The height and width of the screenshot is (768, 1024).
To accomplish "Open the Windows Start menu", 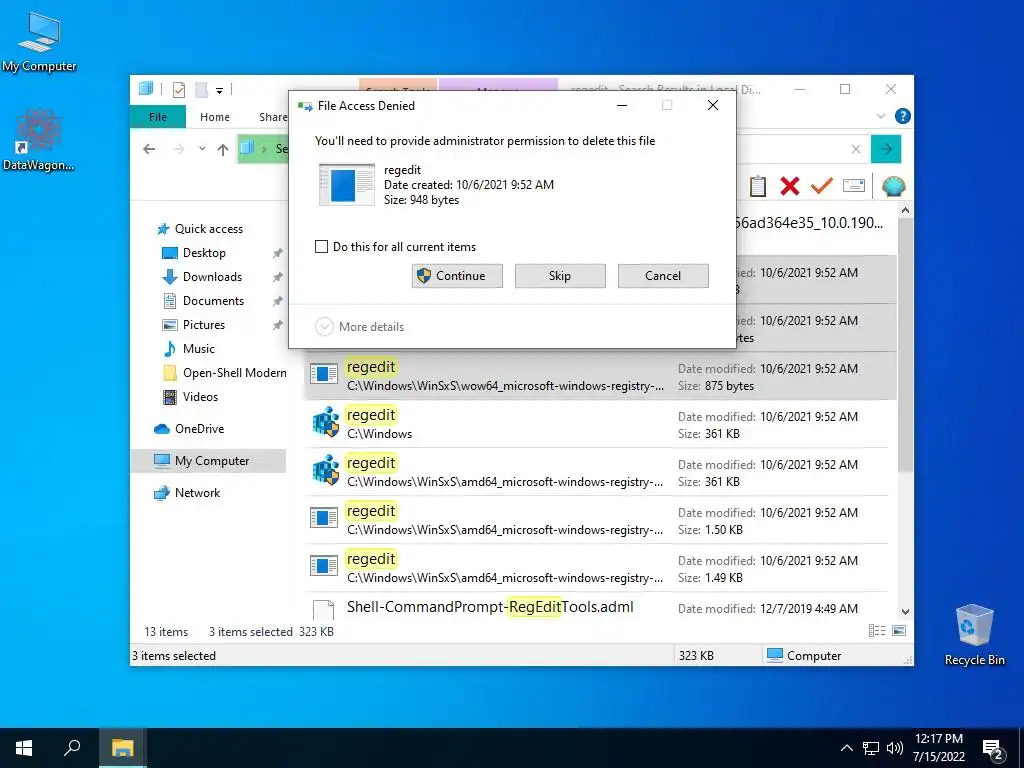I will tap(24, 748).
